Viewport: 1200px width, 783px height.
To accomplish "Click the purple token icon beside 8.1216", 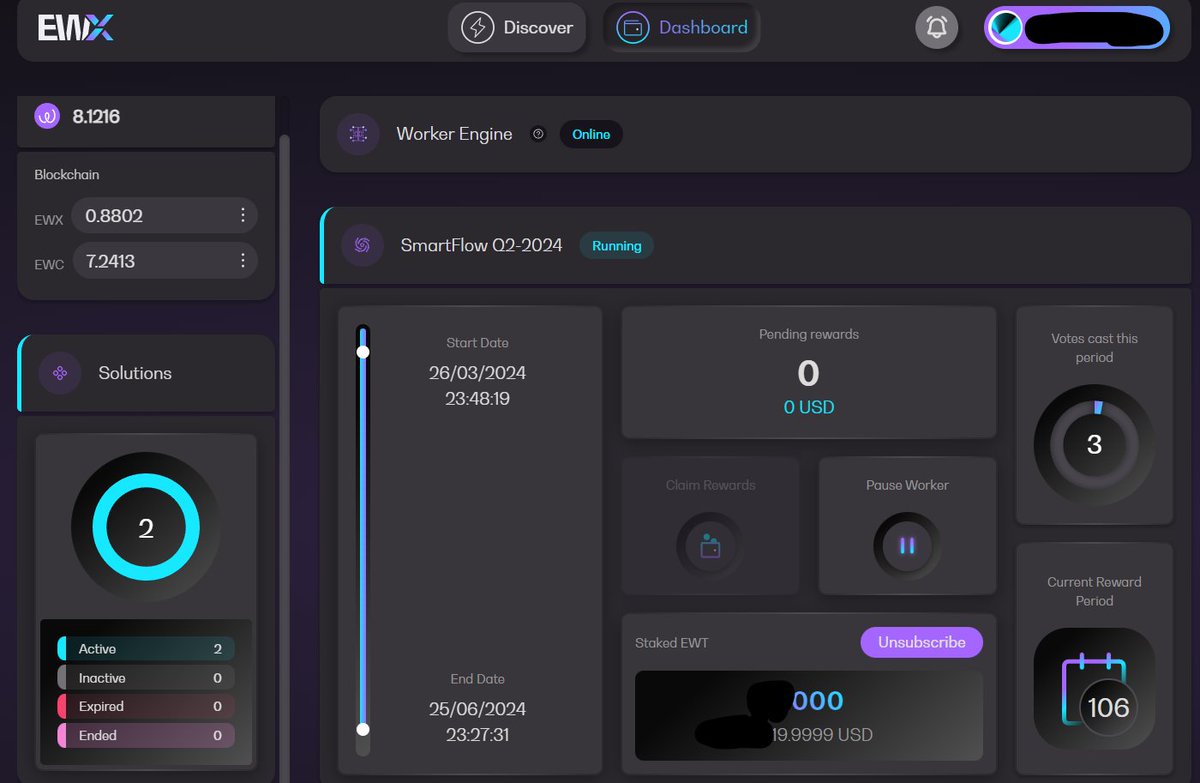I will tap(47, 116).
